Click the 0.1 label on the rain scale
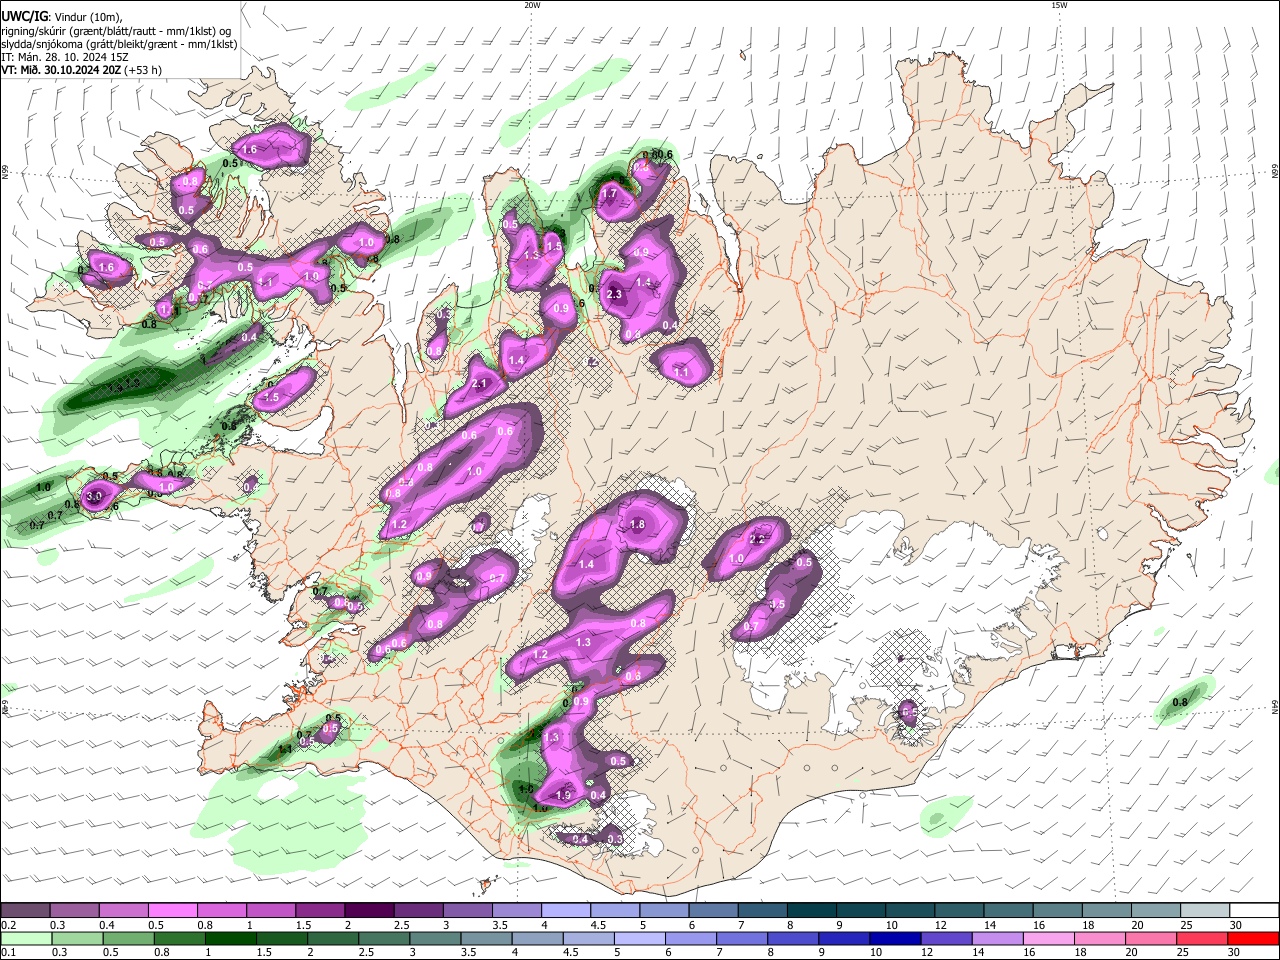This screenshot has width=1280, height=960. point(8,953)
